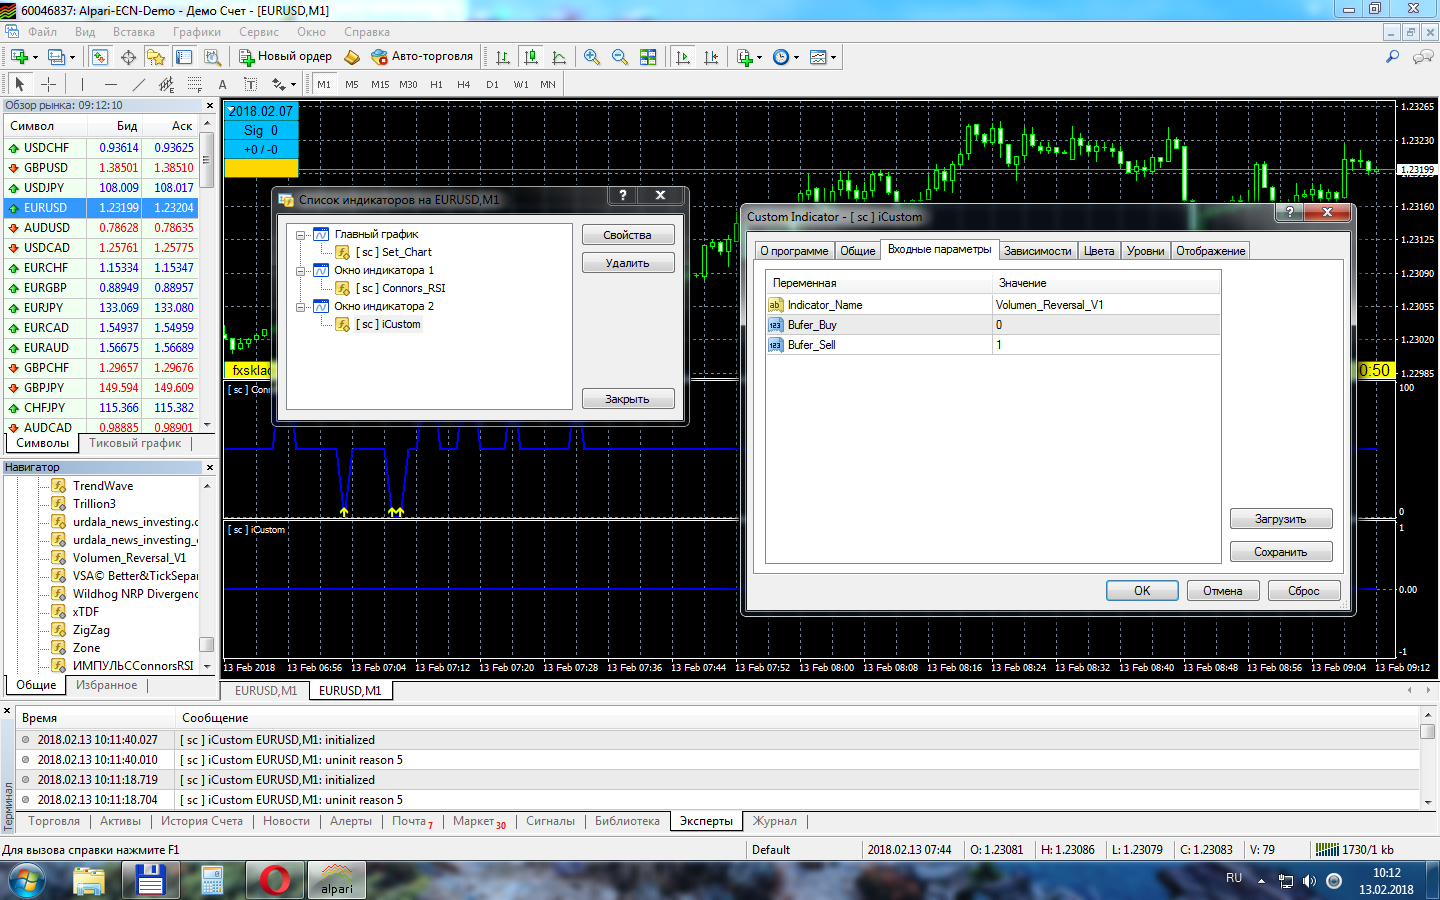Select the Trendline drawing tool
The image size is (1440, 900).
(x=138, y=84)
